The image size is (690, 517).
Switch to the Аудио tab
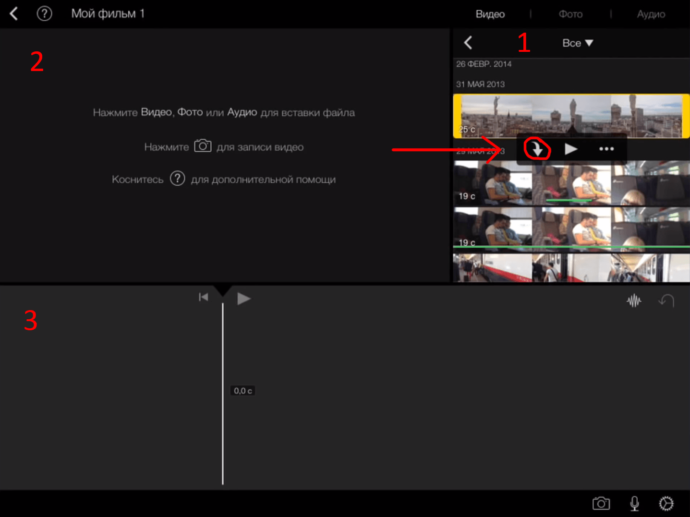[651, 14]
